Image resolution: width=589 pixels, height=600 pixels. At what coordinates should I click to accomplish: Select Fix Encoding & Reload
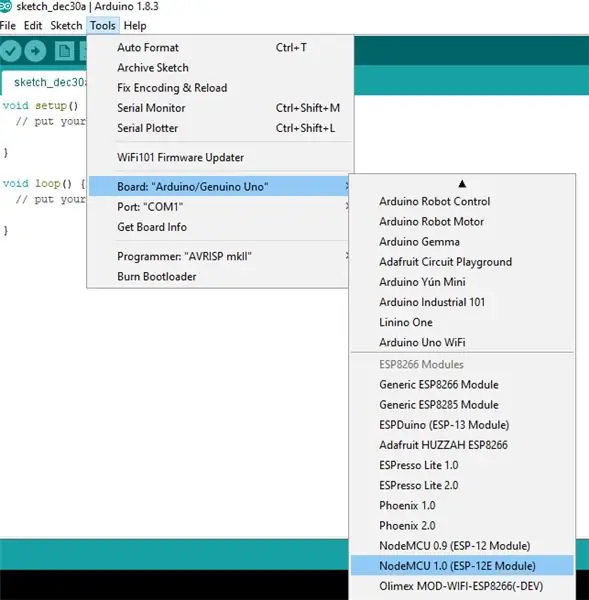click(x=219, y=88)
